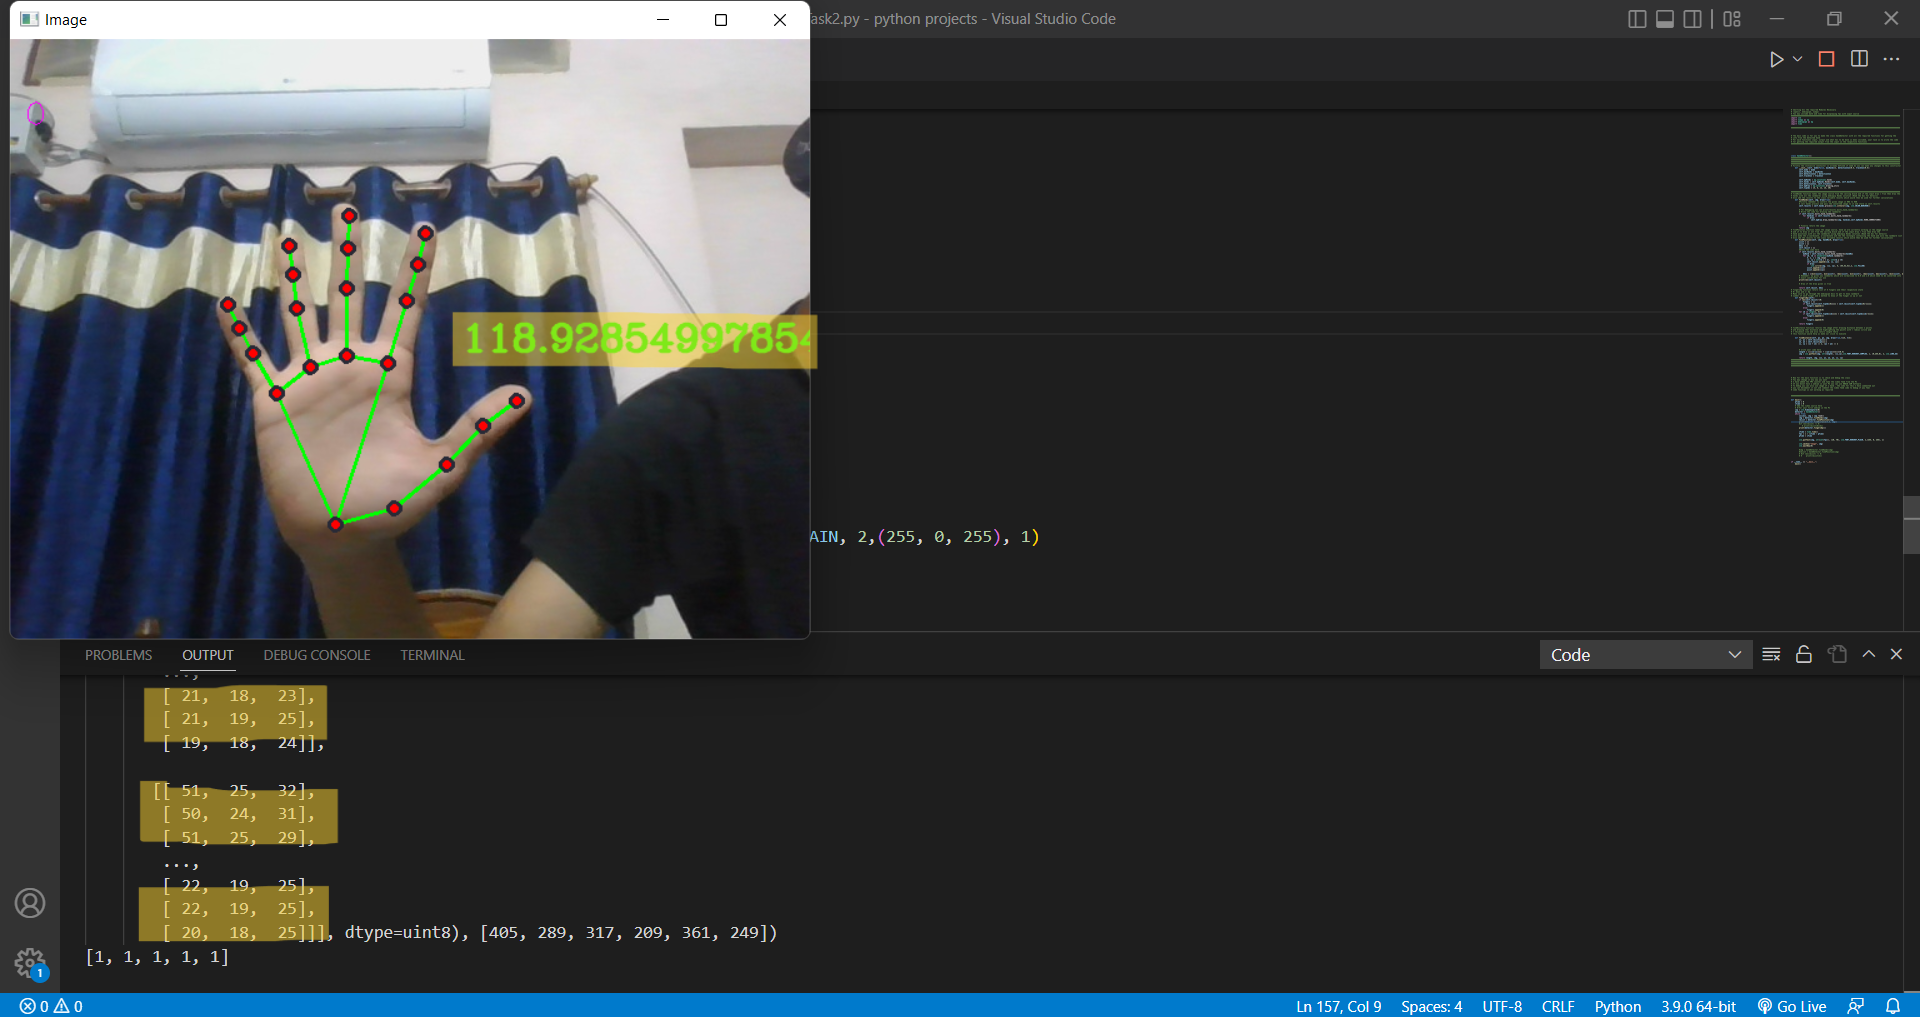Screen dimensions: 1920x1017
Task: Toggle the secondary sidebar layout icon
Action: click(x=1692, y=19)
